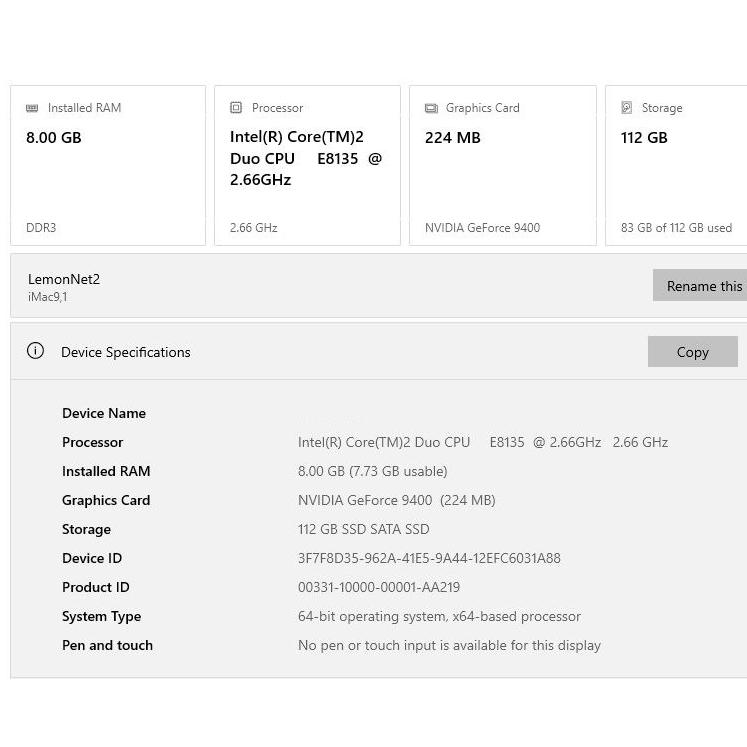The height and width of the screenshot is (747, 747).
Task: Click the Product ID label
Action: (96, 587)
